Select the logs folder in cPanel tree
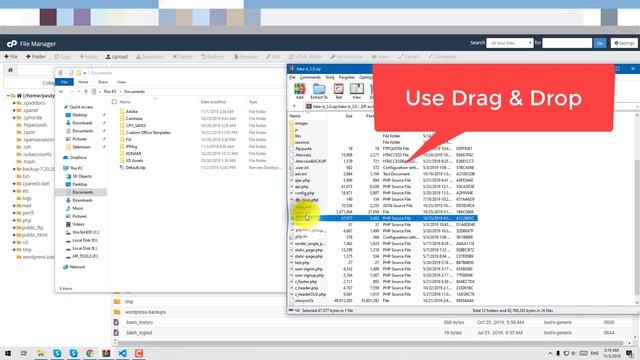This screenshot has height=360, width=640. coord(24,198)
